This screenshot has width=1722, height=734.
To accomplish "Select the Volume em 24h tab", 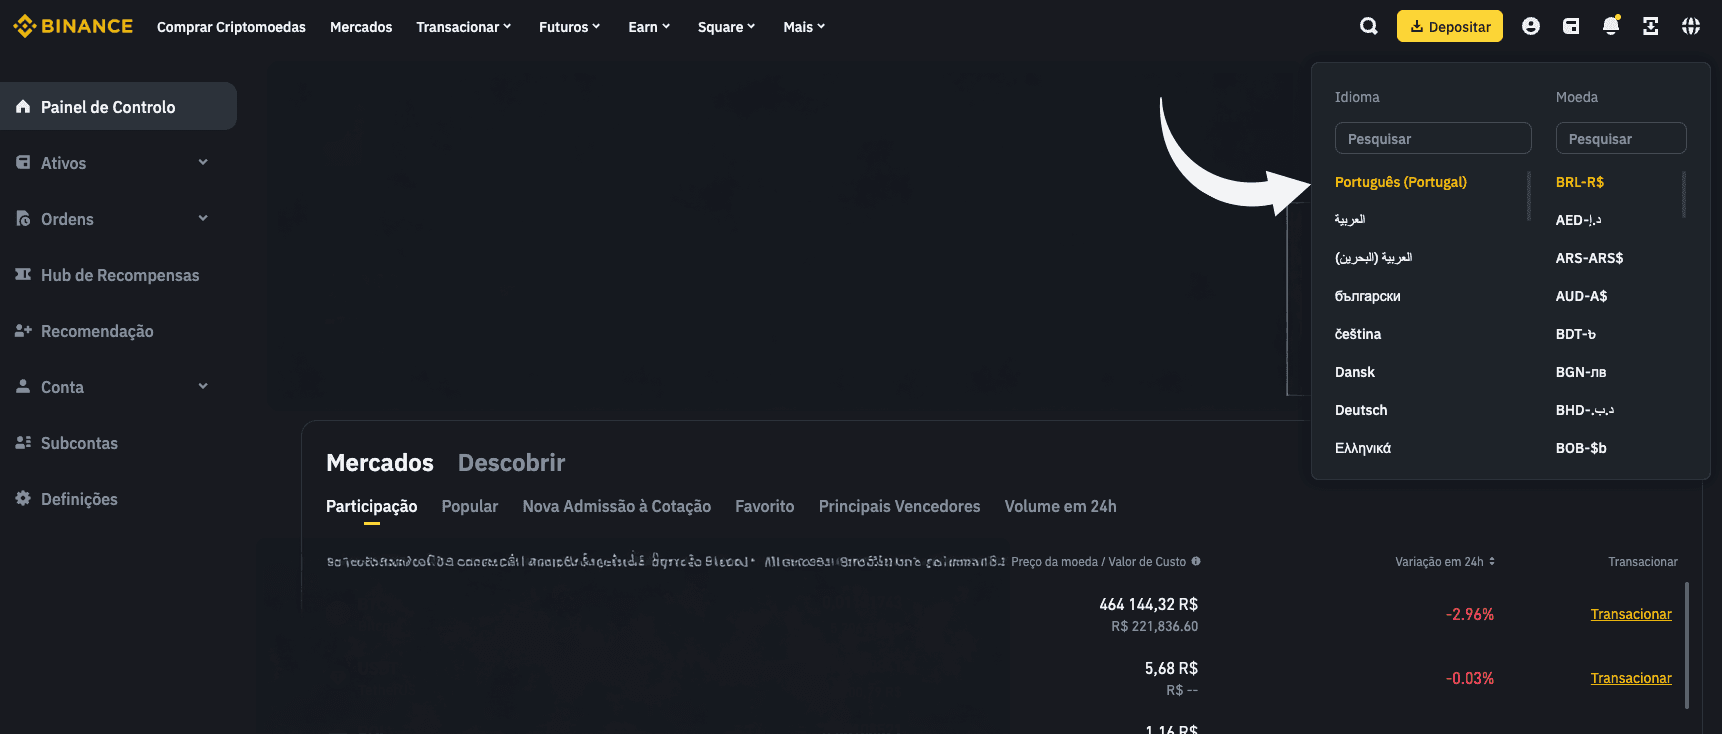I will click(x=1061, y=506).
